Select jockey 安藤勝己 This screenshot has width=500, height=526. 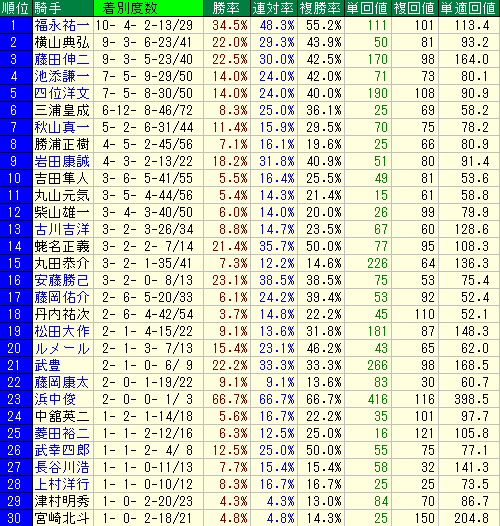point(62,280)
